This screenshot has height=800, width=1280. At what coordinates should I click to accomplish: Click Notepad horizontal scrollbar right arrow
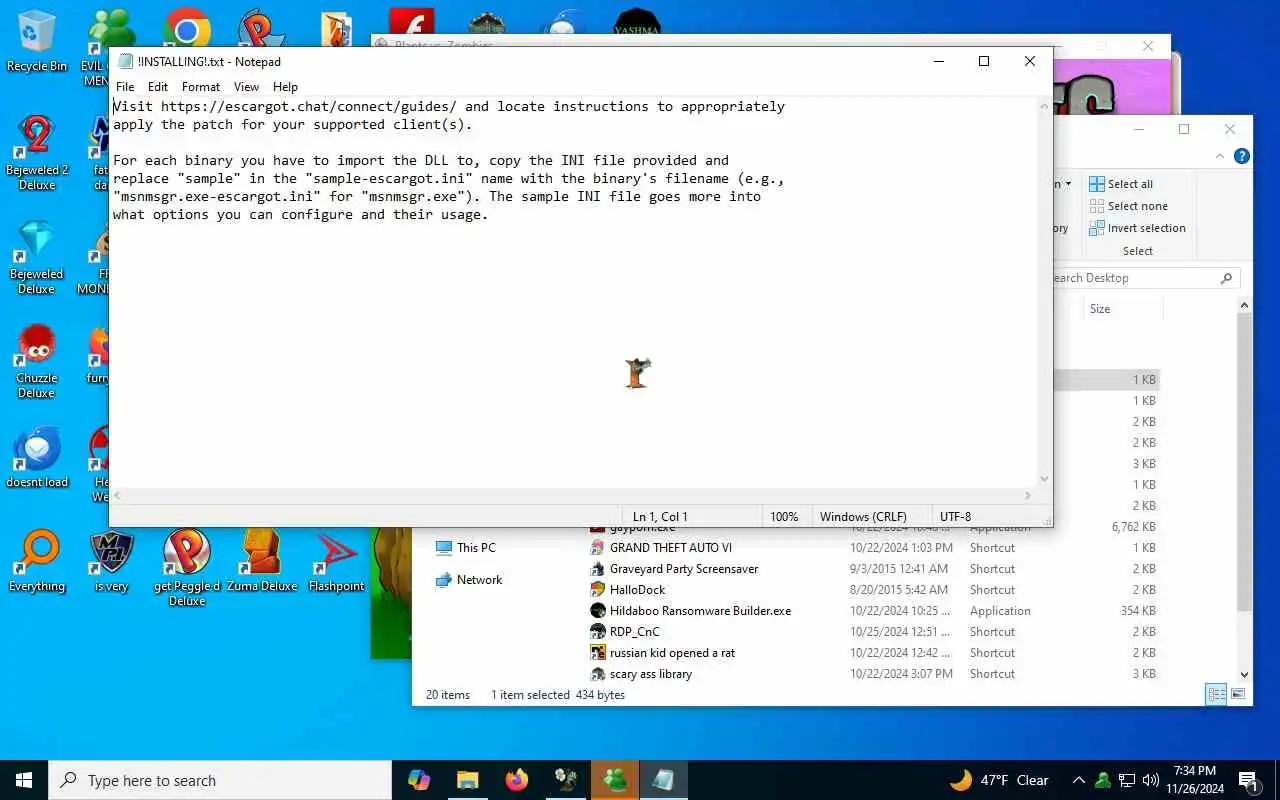pyautogui.click(x=1028, y=496)
